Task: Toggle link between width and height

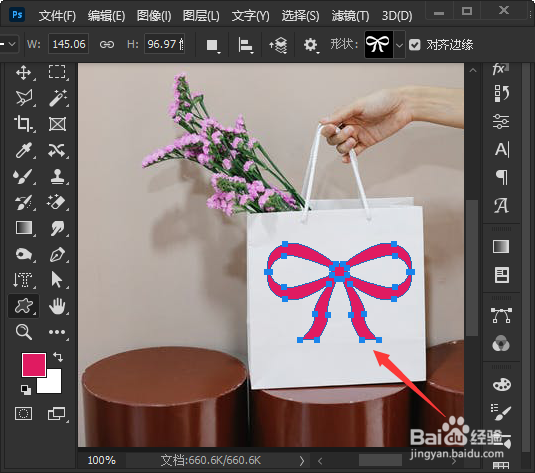Action: [x=107, y=44]
